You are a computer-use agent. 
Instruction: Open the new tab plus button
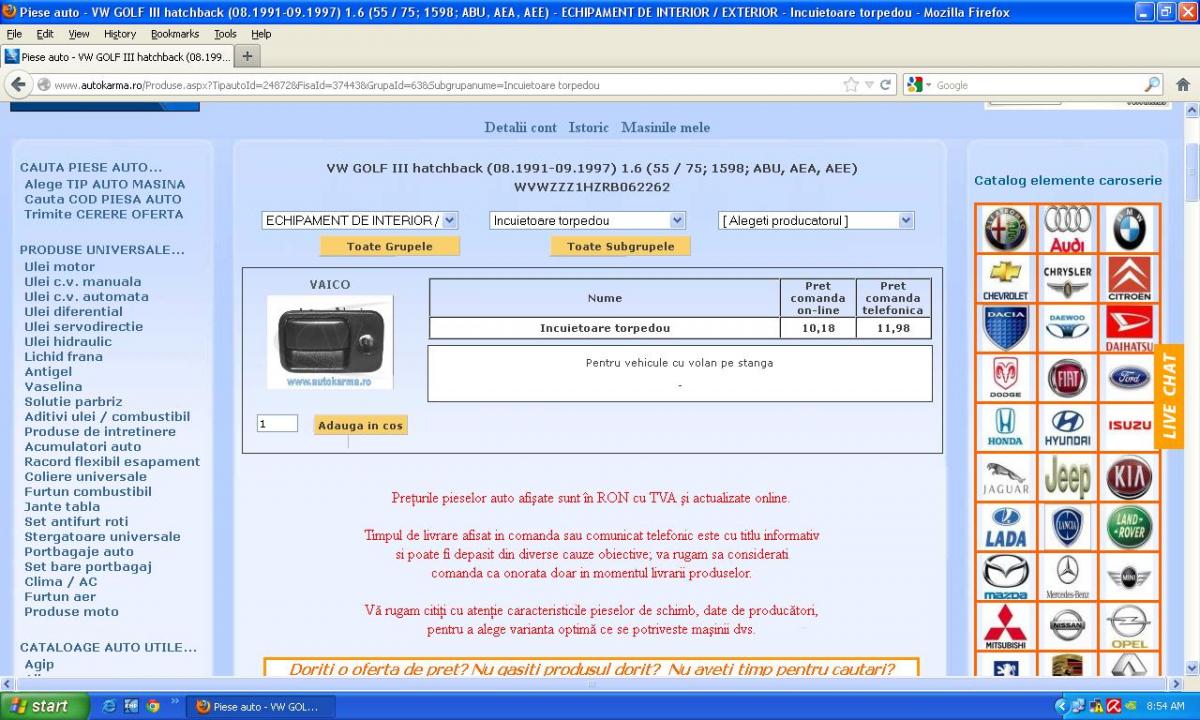(x=247, y=56)
